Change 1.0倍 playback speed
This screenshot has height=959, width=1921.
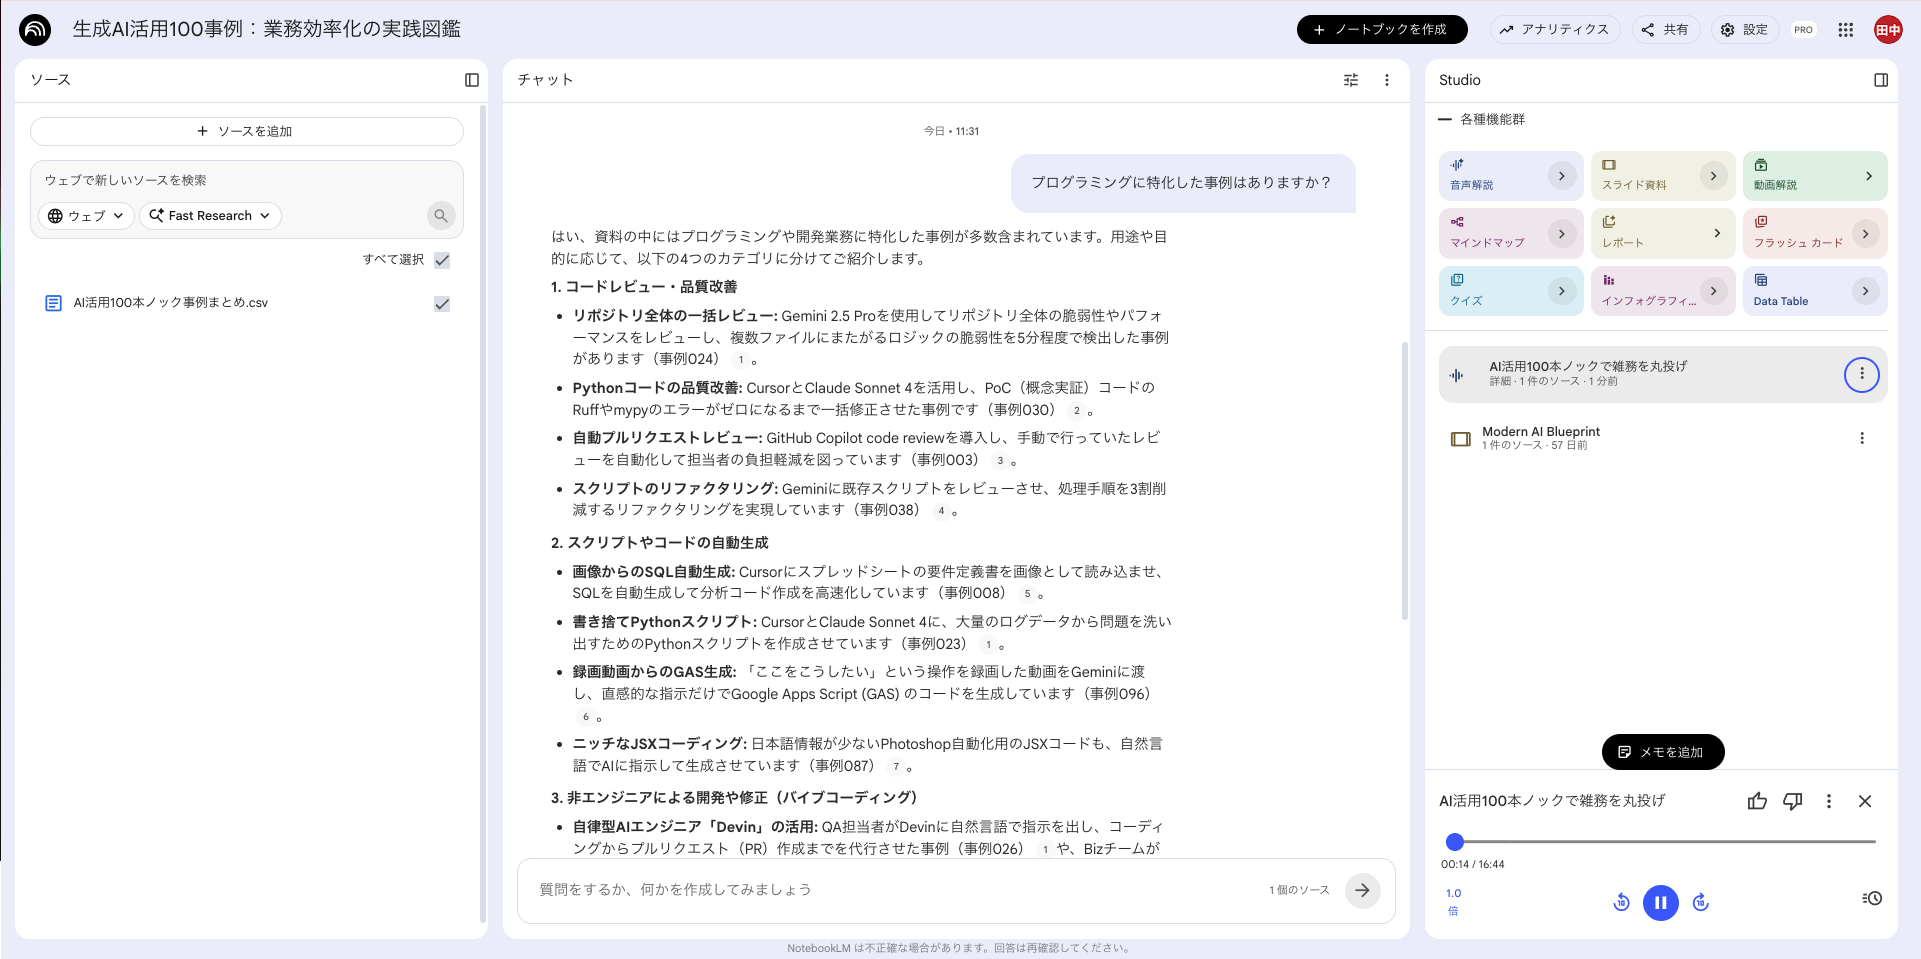[x=1453, y=901]
